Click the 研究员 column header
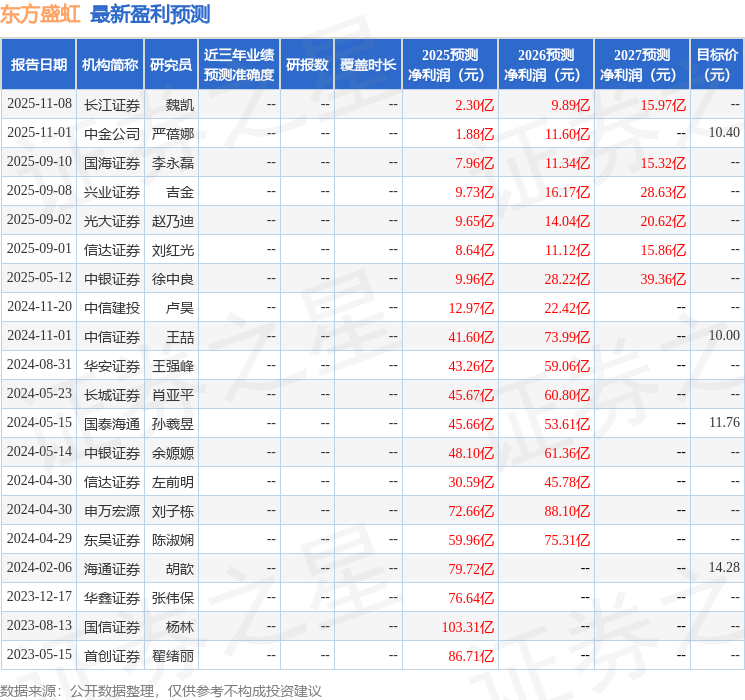The width and height of the screenshot is (745, 700). click(171, 64)
